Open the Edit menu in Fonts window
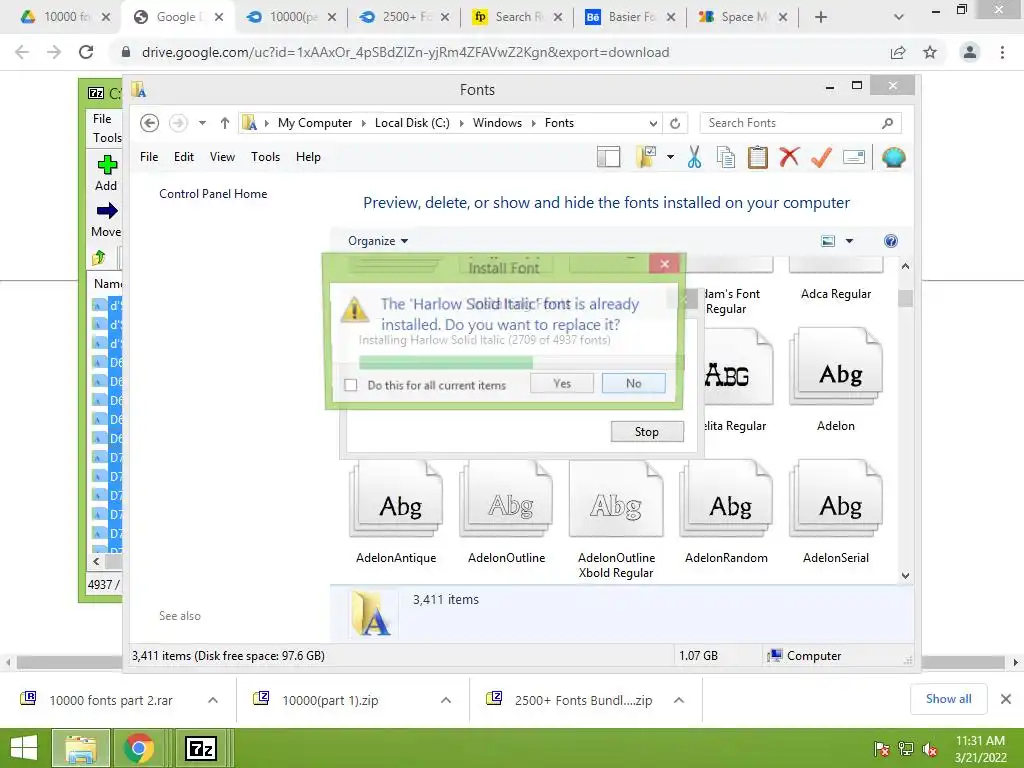The height and width of the screenshot is (768, 1024). [184, 157]
